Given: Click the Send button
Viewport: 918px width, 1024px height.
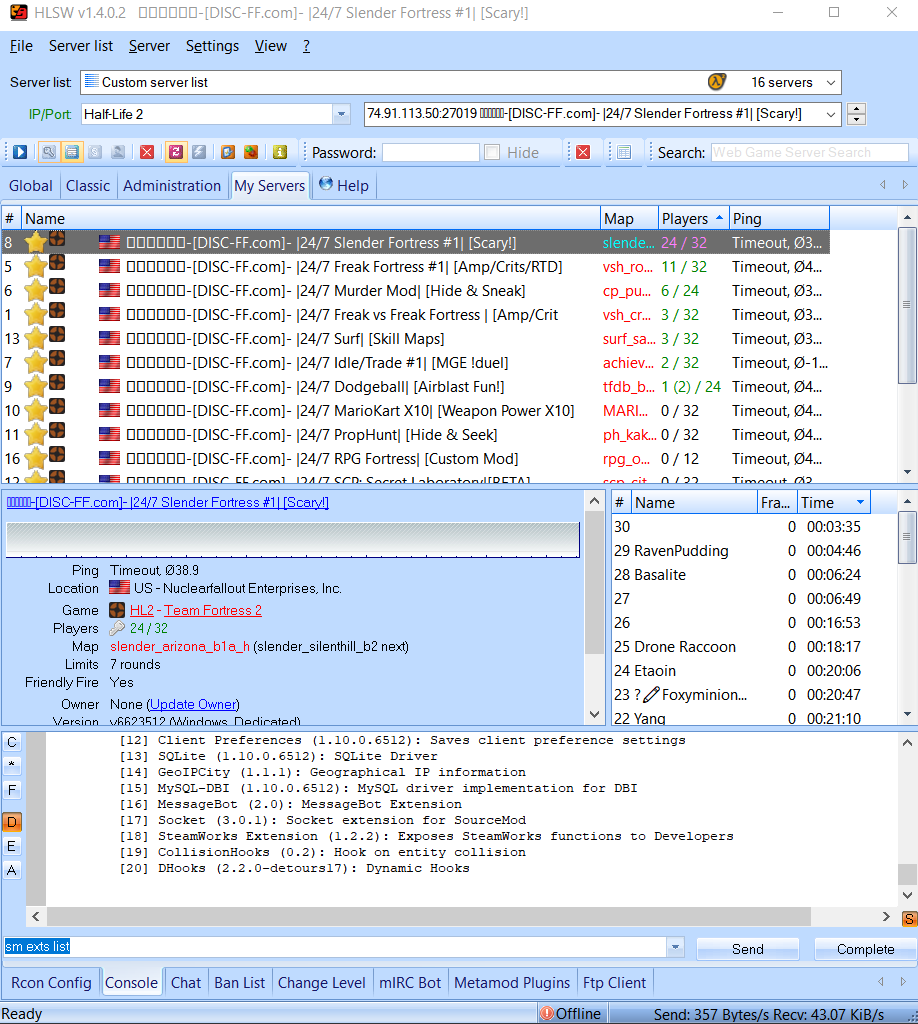Looking at the screenshot, I should point(748,949).
